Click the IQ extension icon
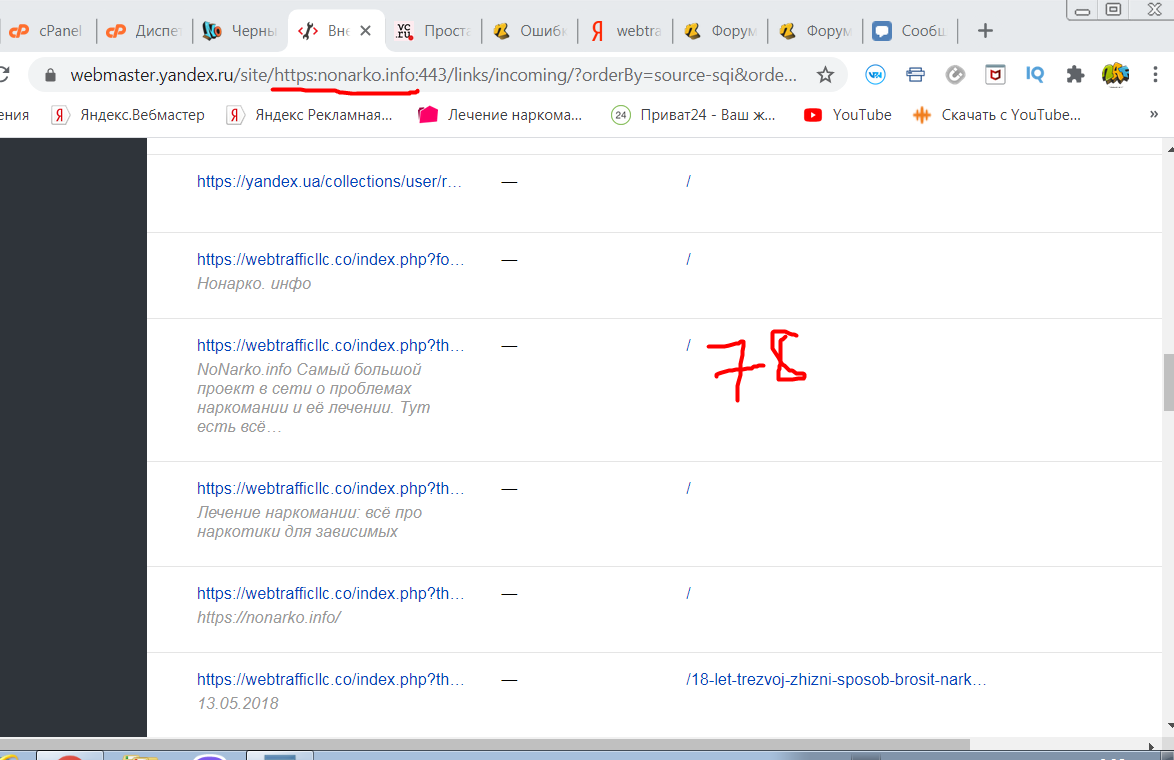The height and width of the screenshot is (760, 1174). coord(1034,74)
